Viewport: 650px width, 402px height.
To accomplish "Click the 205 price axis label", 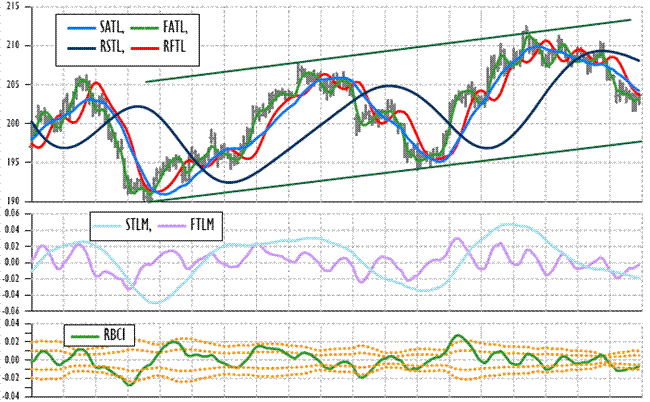I will [13, 85].
